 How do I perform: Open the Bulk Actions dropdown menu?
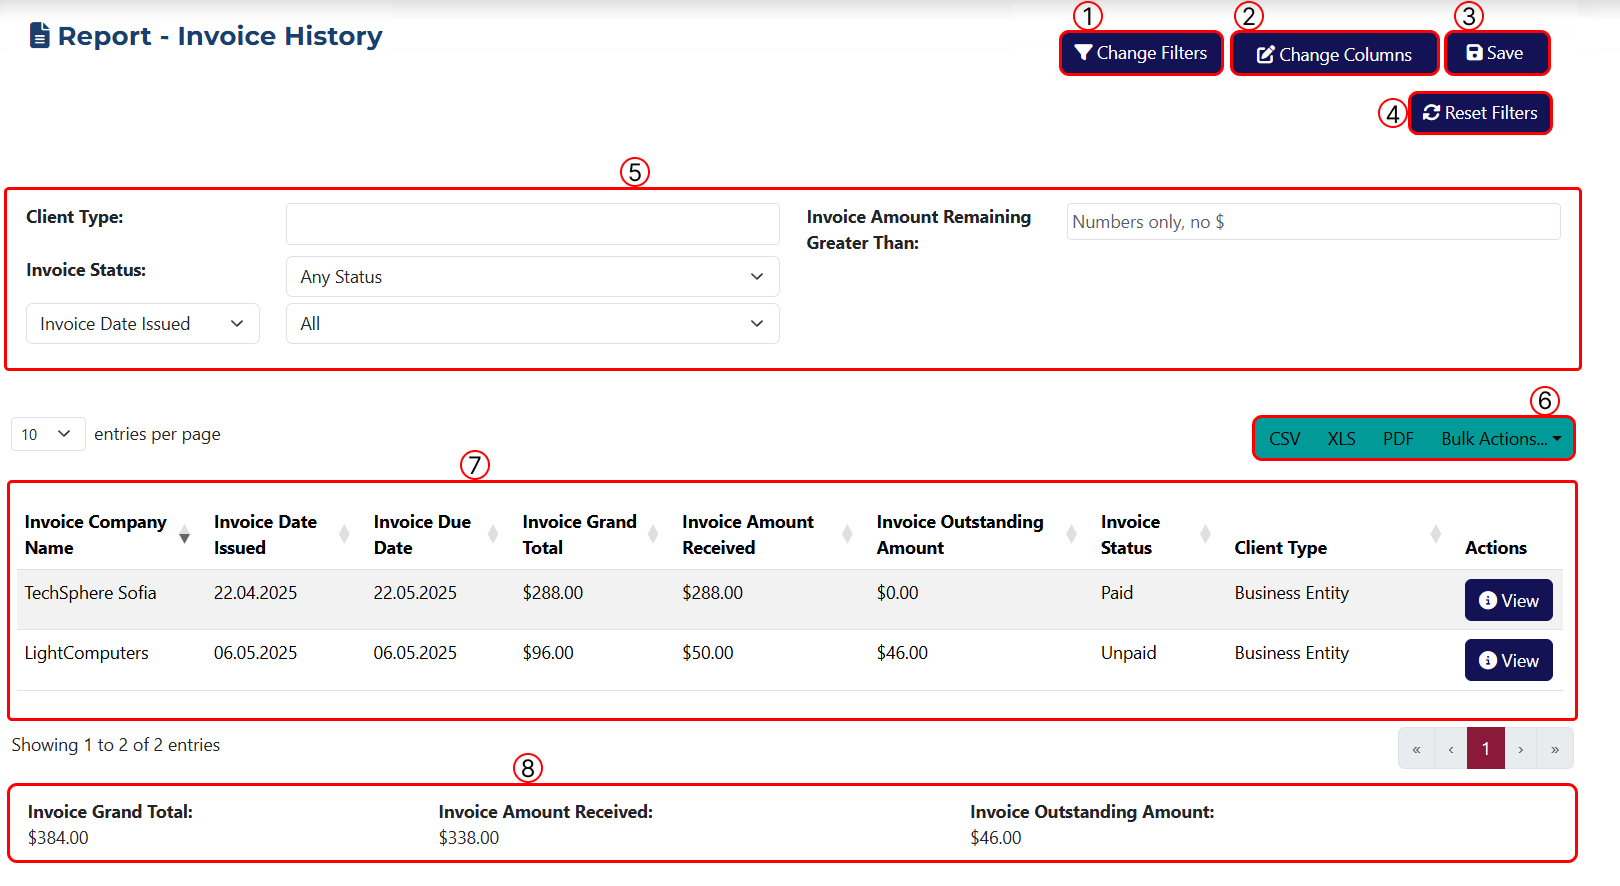tap(1501, 439)
